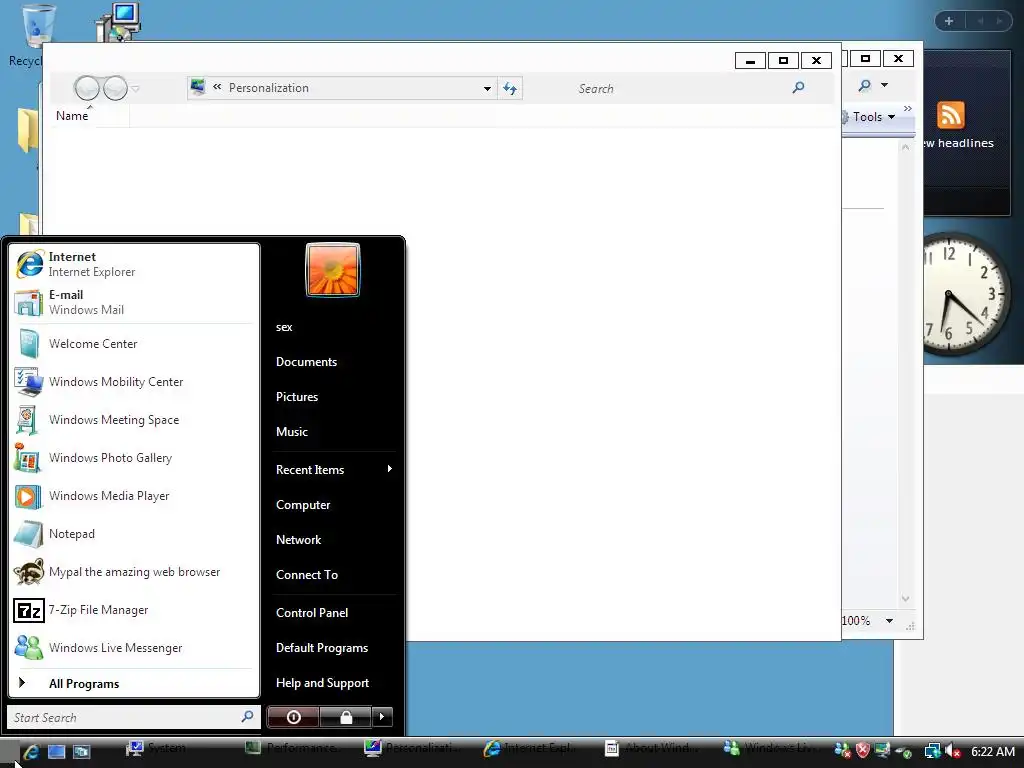The image size is (1024, 768).
Task: Click the Start Search magnifier icon
Action: [x=248, y=716]
